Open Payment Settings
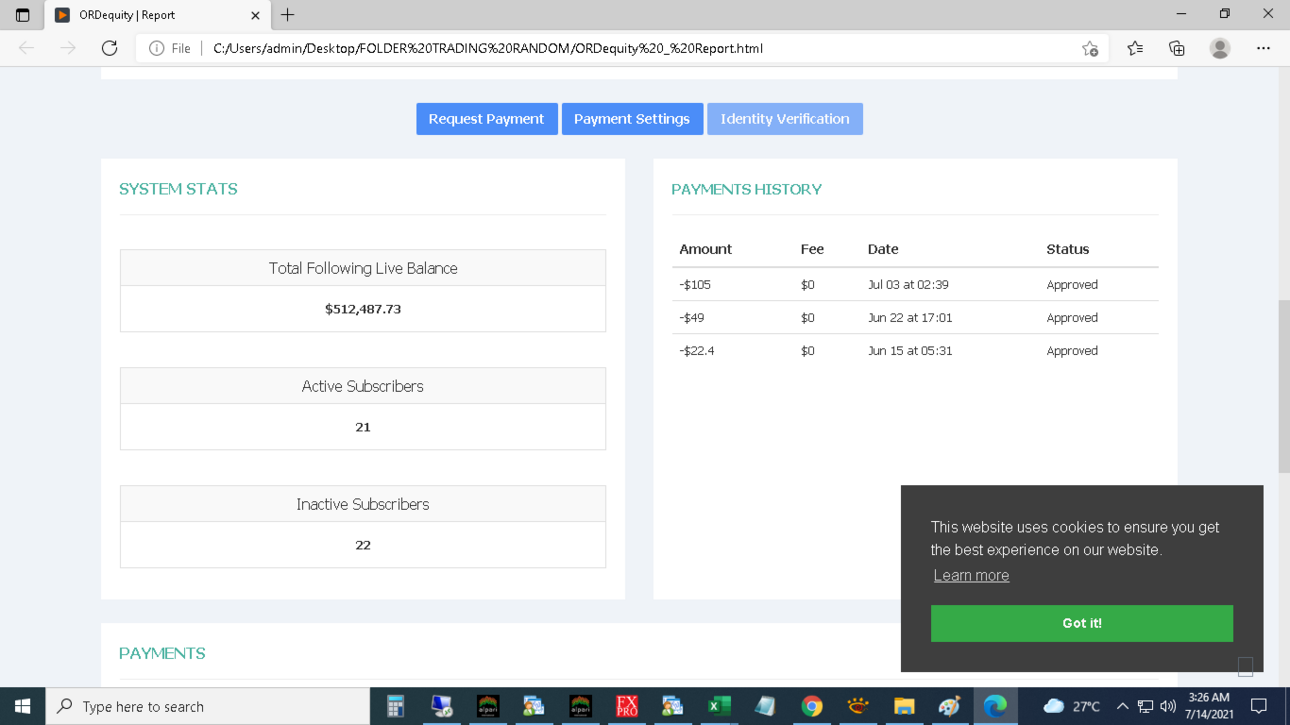Image resolution: width=1290 pixels, height=725 pixels. [632, 119]
